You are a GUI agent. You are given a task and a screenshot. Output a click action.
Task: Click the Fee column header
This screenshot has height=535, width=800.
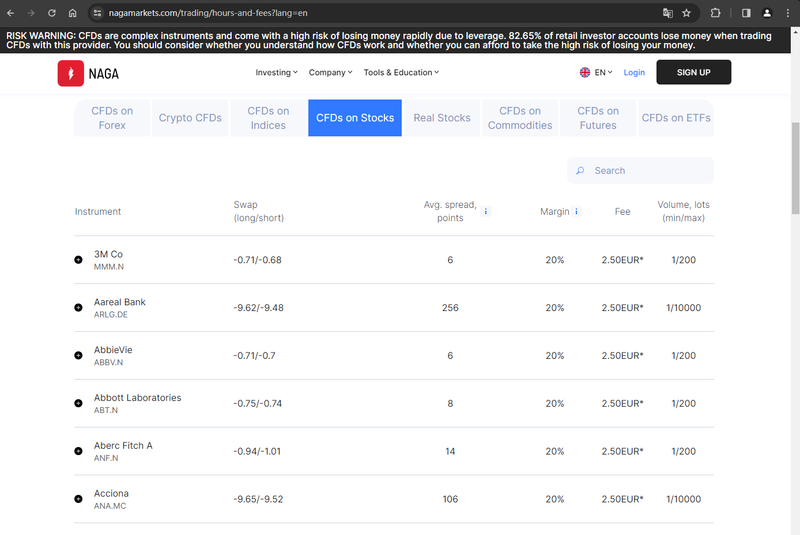pyautogui.click(x=622, y=211)
